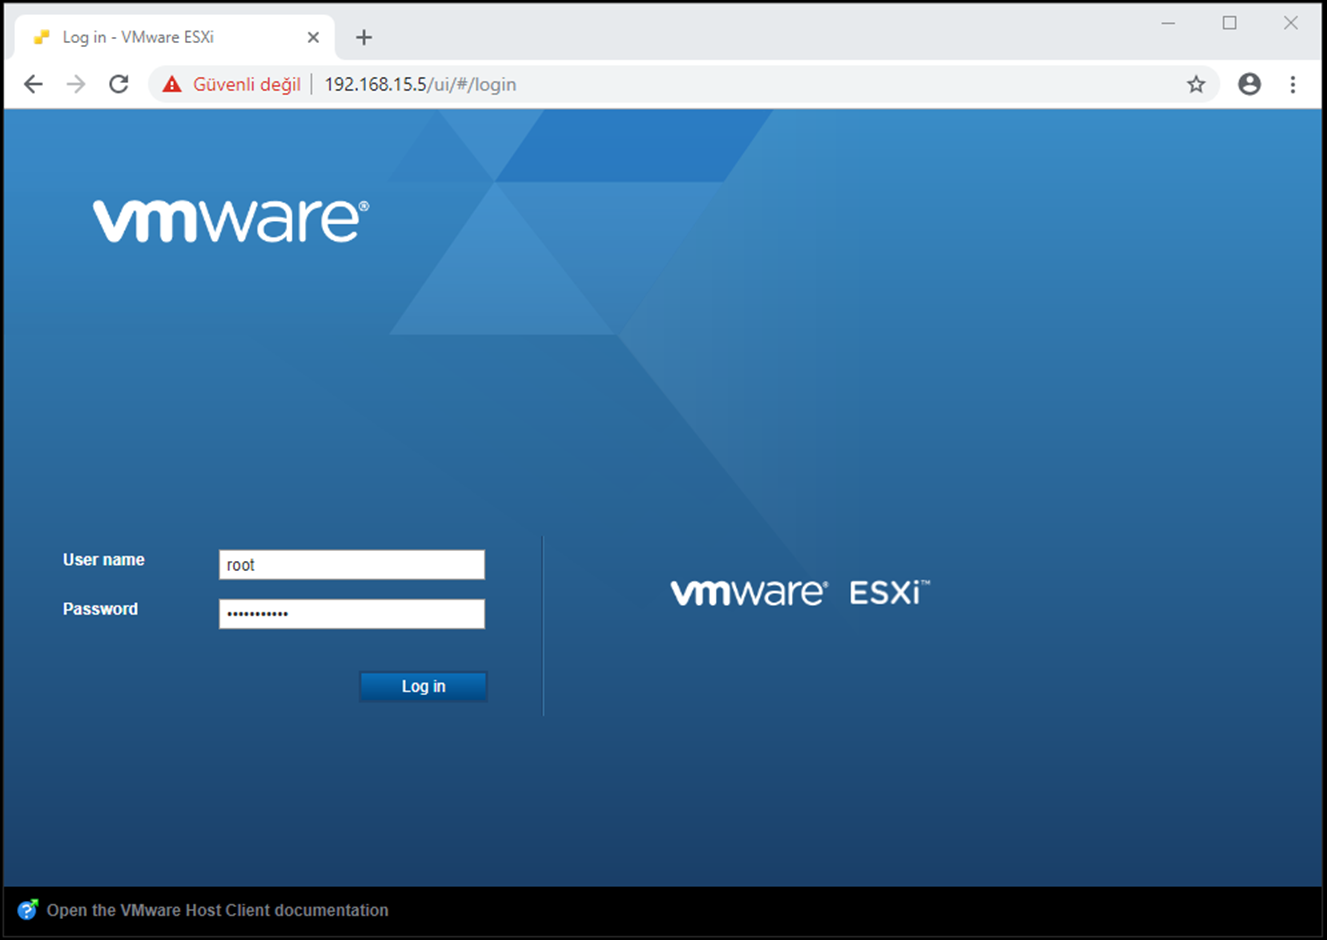This screenshot has width=1327, height=940.
Task: Click the browser back arrow
Action: pyautogui.click(x=33, y=84)
